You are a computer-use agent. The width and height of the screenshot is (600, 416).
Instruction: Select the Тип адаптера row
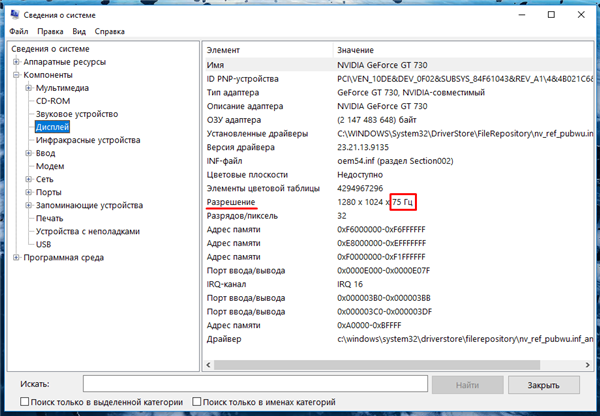pos(399,93)
